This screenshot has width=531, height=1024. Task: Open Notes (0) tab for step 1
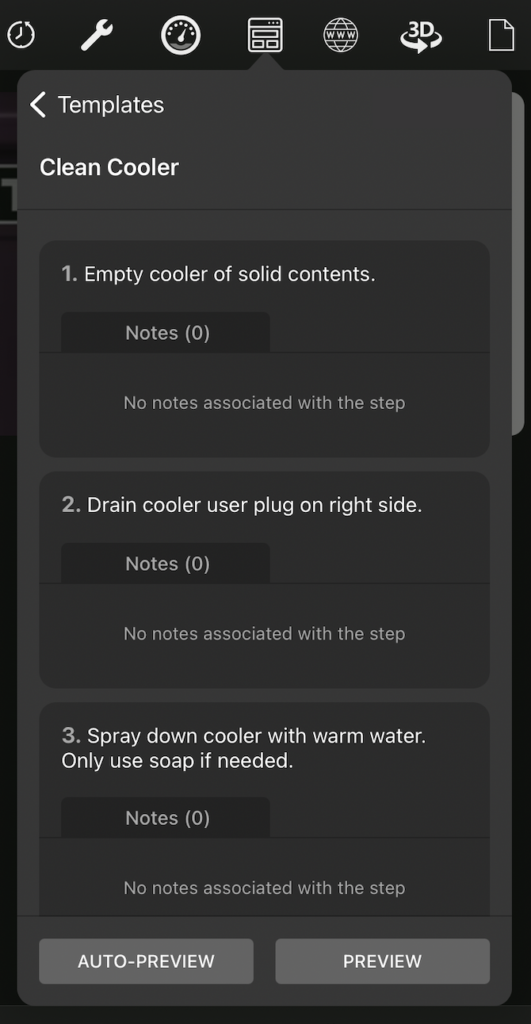165,332
